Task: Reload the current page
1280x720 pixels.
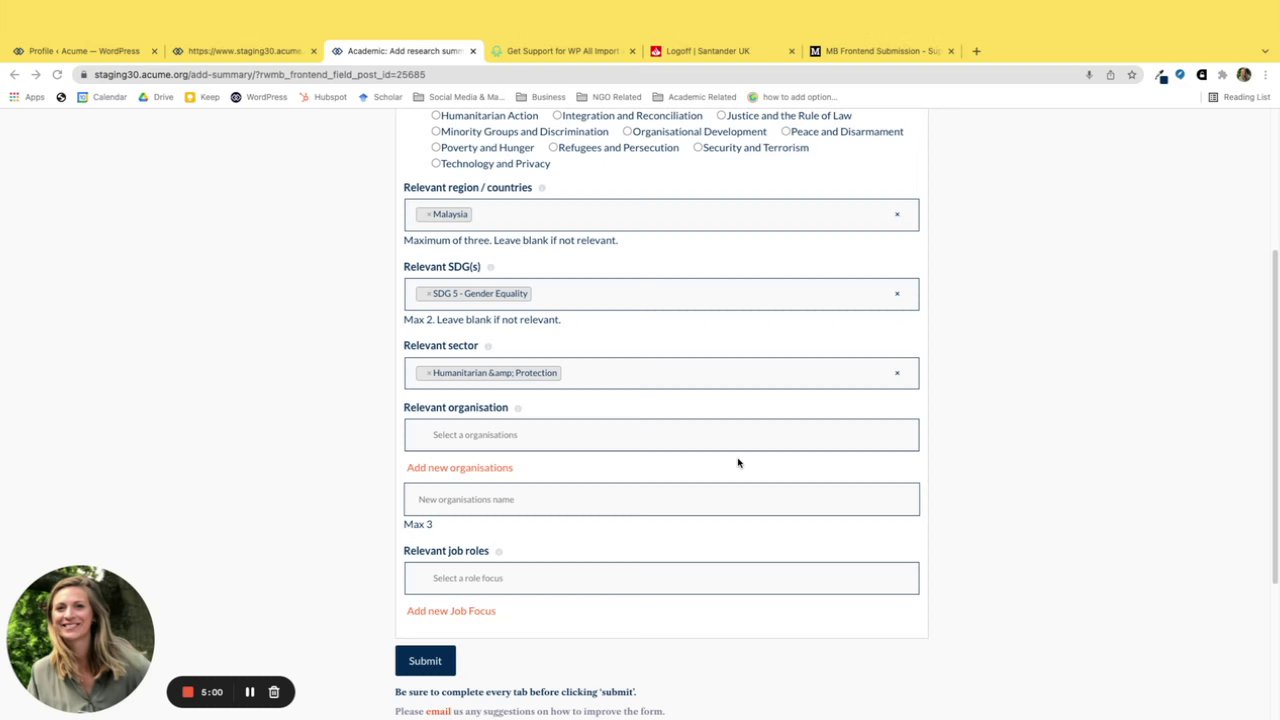Action: coord(57,75)
